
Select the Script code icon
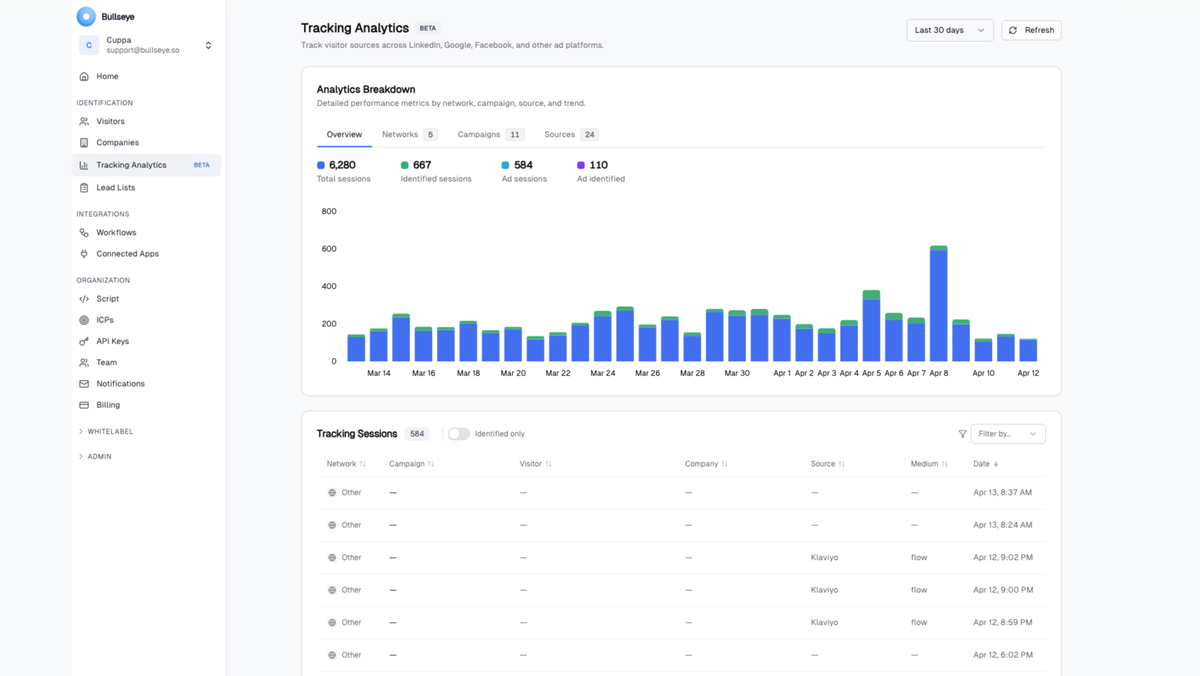pyautogui.click(x=84, y=298)
